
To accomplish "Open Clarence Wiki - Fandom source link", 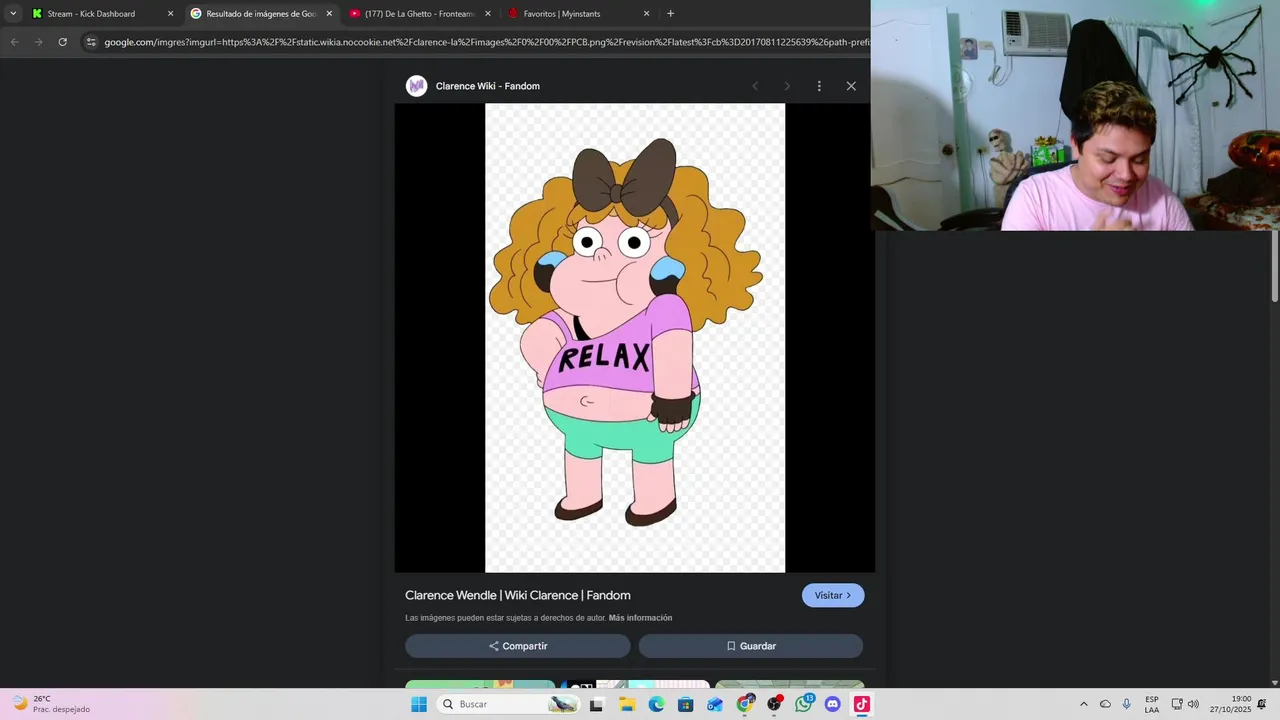I will pyautogui.click(x=488, y=86).
